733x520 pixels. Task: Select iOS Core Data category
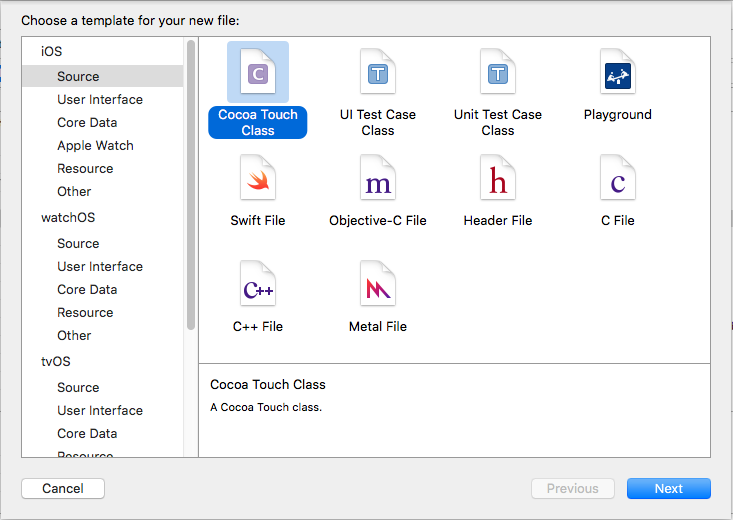click(87, 122)
